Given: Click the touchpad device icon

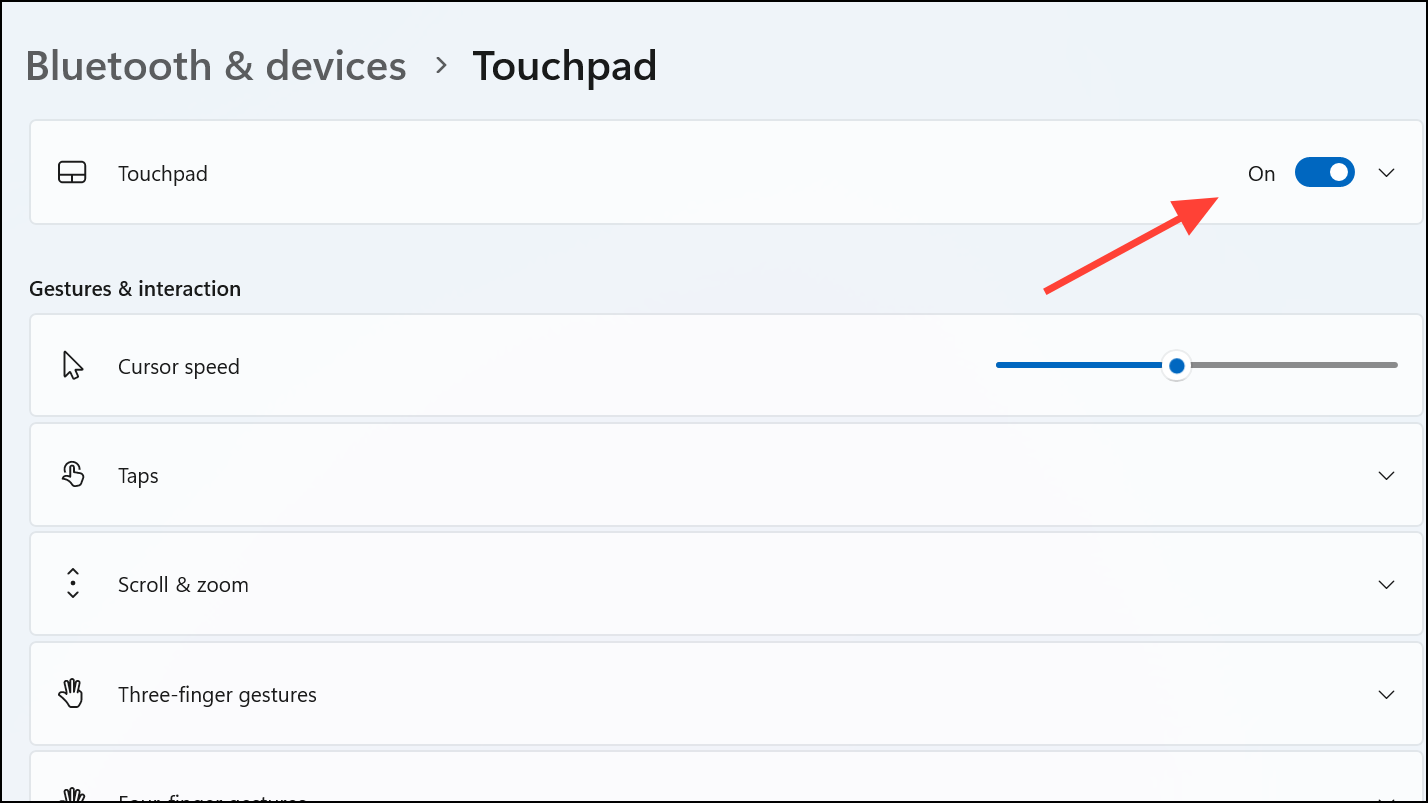Looking at the screenshot, I should click(72, 173).
